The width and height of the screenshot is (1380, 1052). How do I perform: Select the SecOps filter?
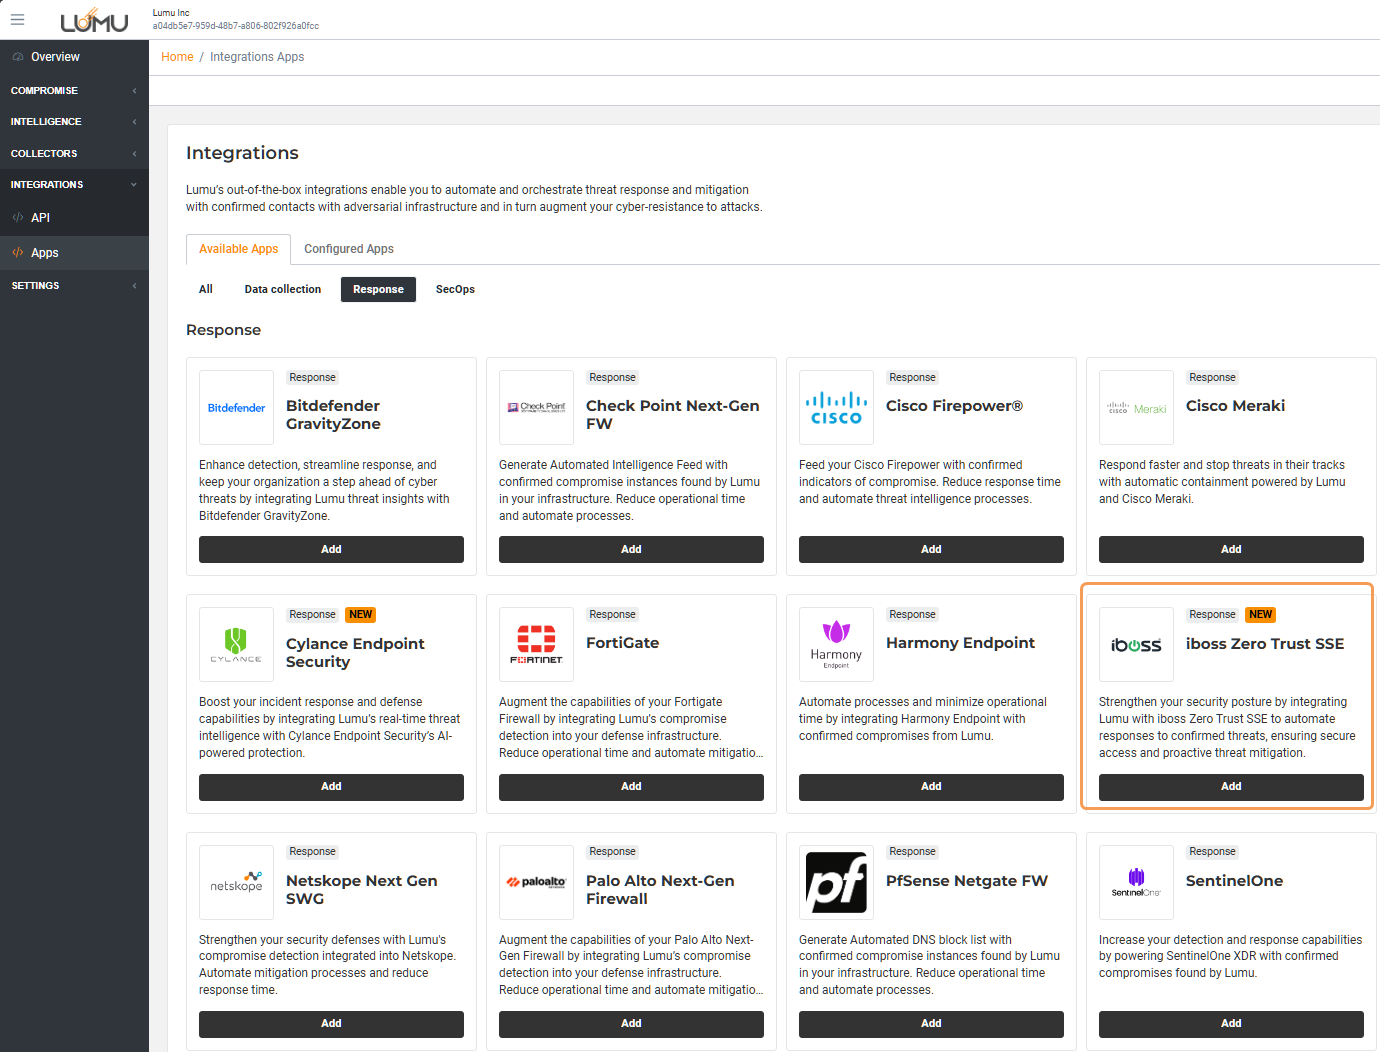point(455,290)
